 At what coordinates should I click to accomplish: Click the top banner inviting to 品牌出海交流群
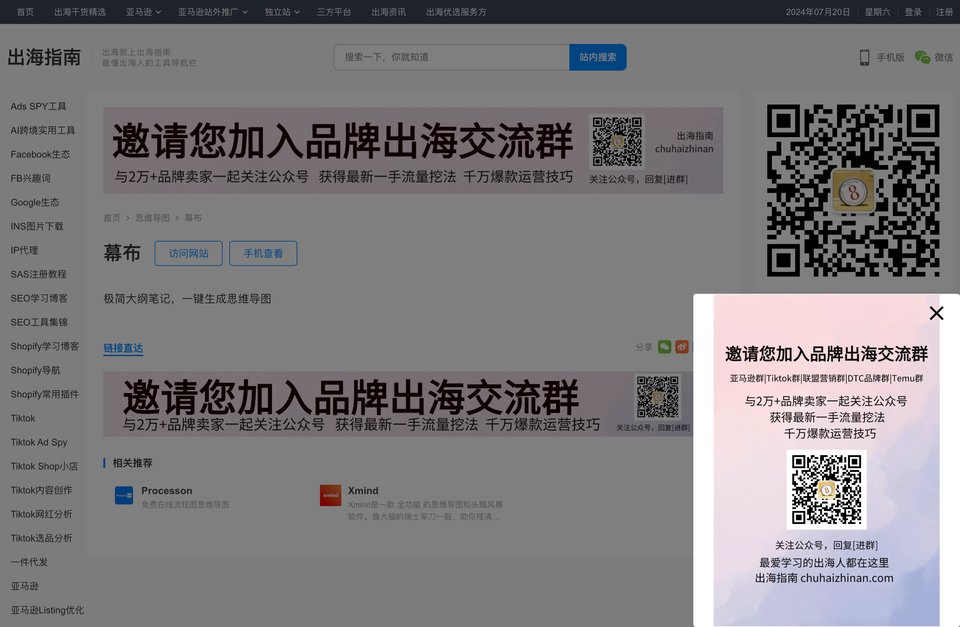pyautogui.click(x=413, y=151)
